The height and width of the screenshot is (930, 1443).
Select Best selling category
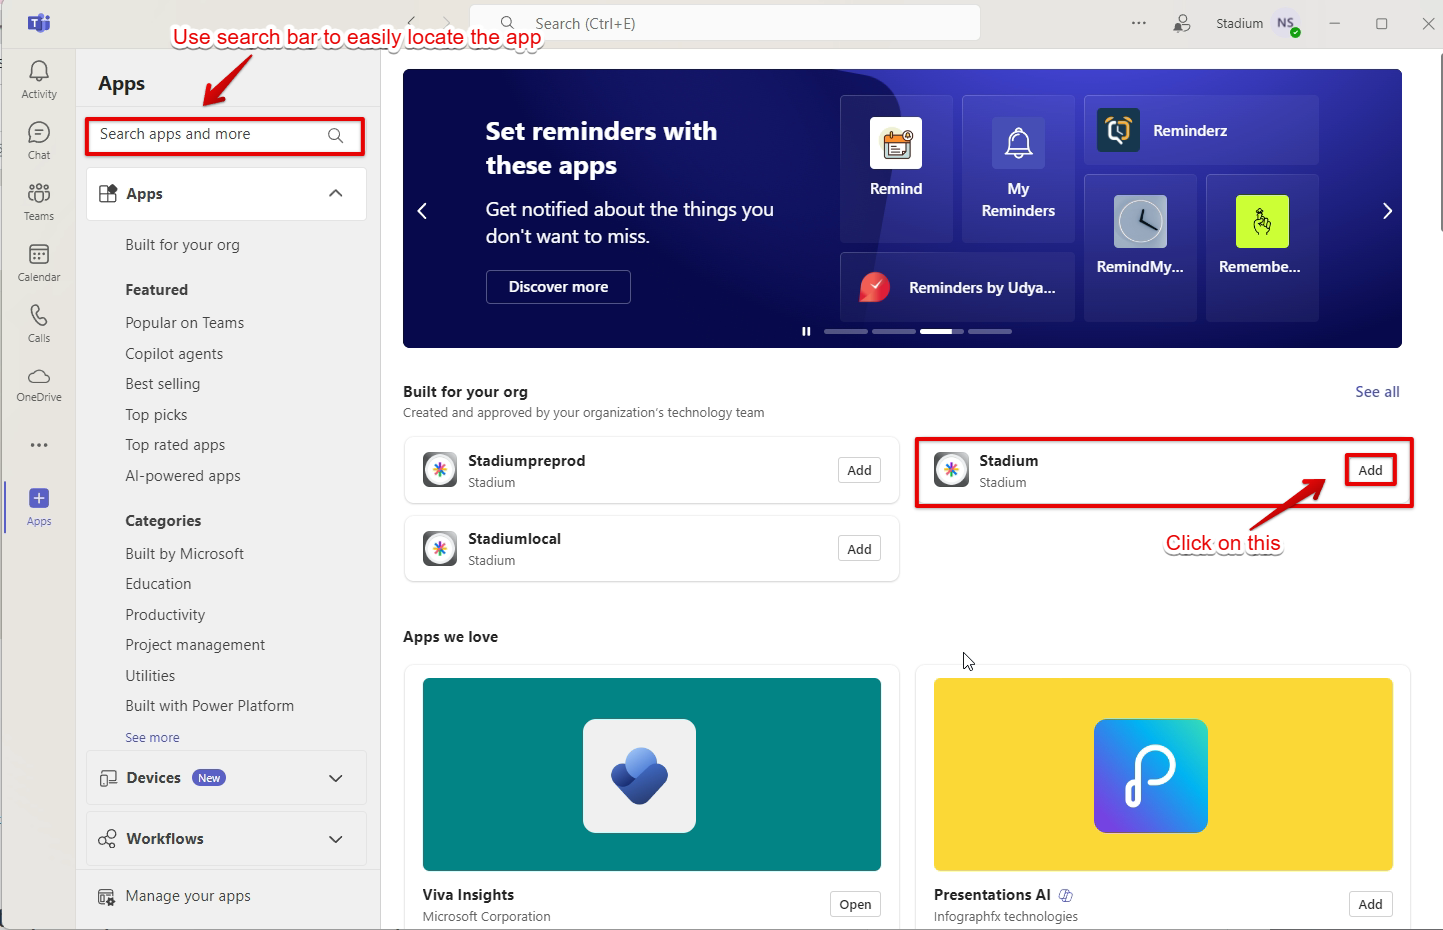pyautogui.click(x=162, y=384)
